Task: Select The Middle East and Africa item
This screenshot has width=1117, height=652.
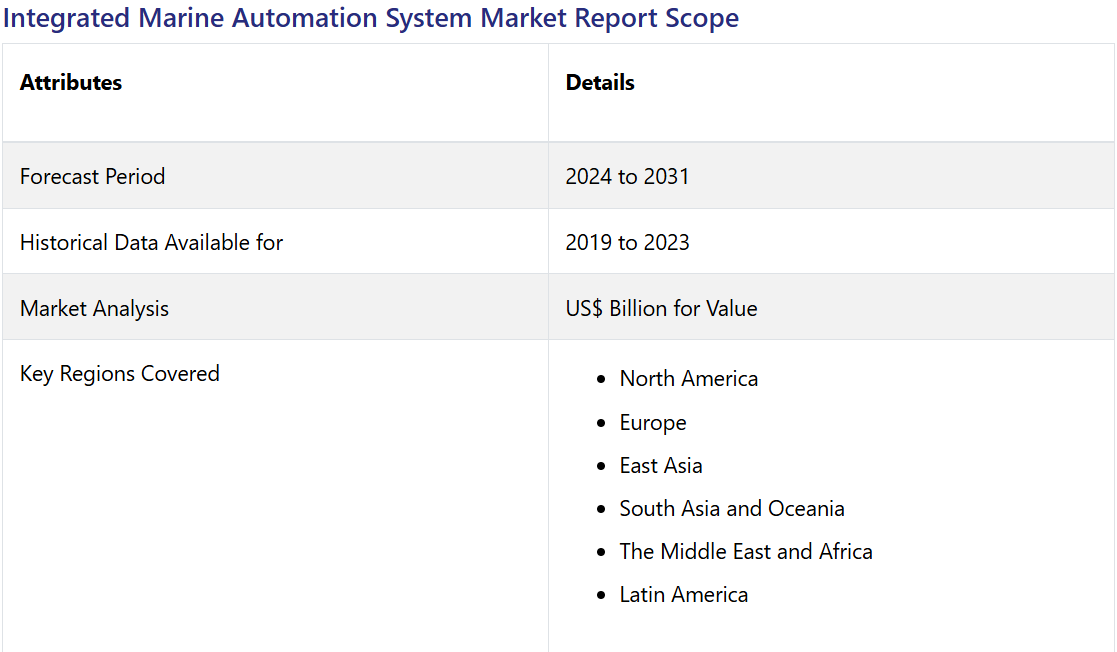Action: (x=745, y=552)
